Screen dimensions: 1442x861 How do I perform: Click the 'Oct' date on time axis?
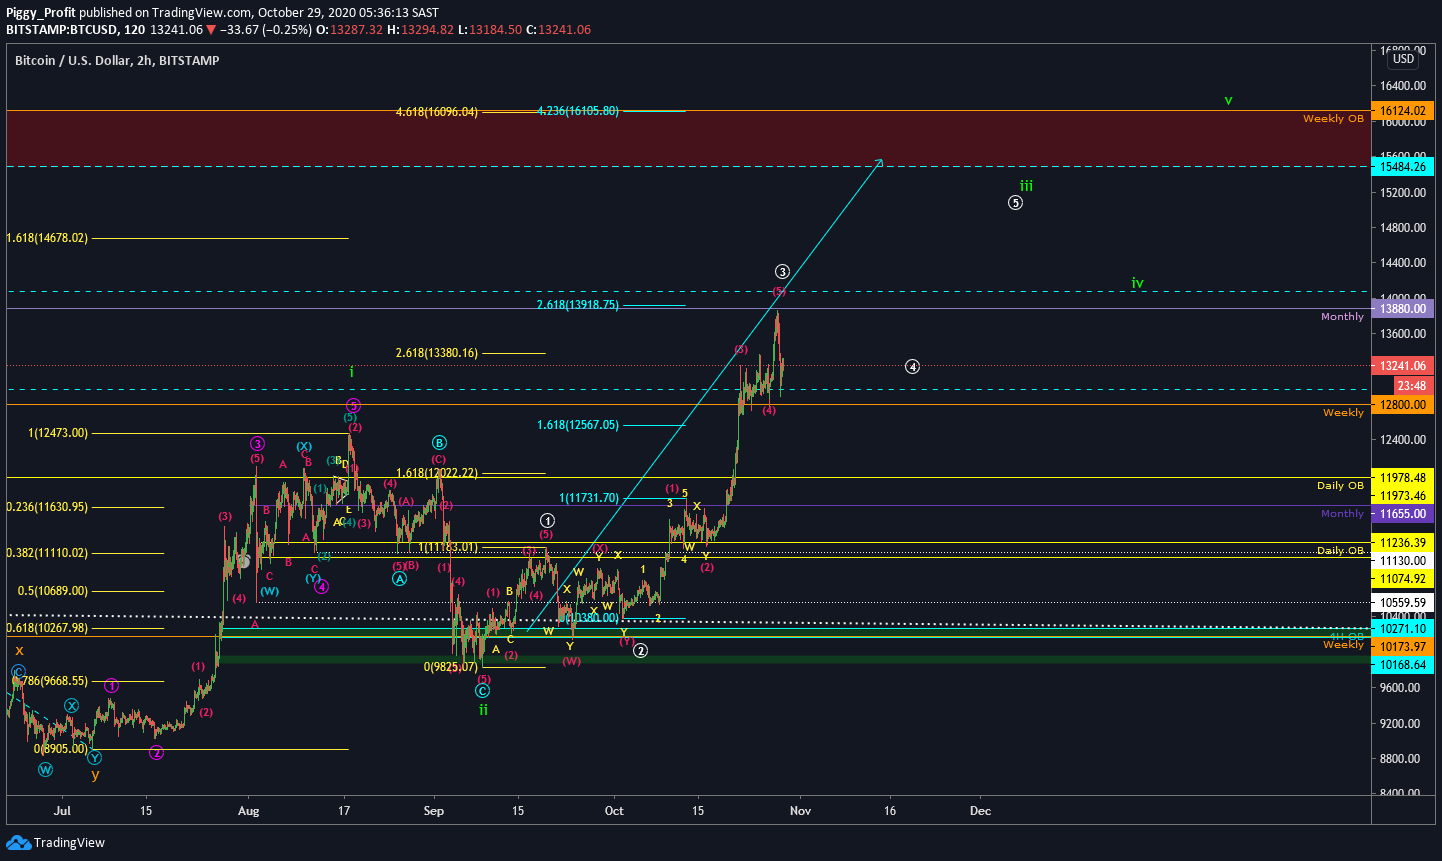[614, 811]
